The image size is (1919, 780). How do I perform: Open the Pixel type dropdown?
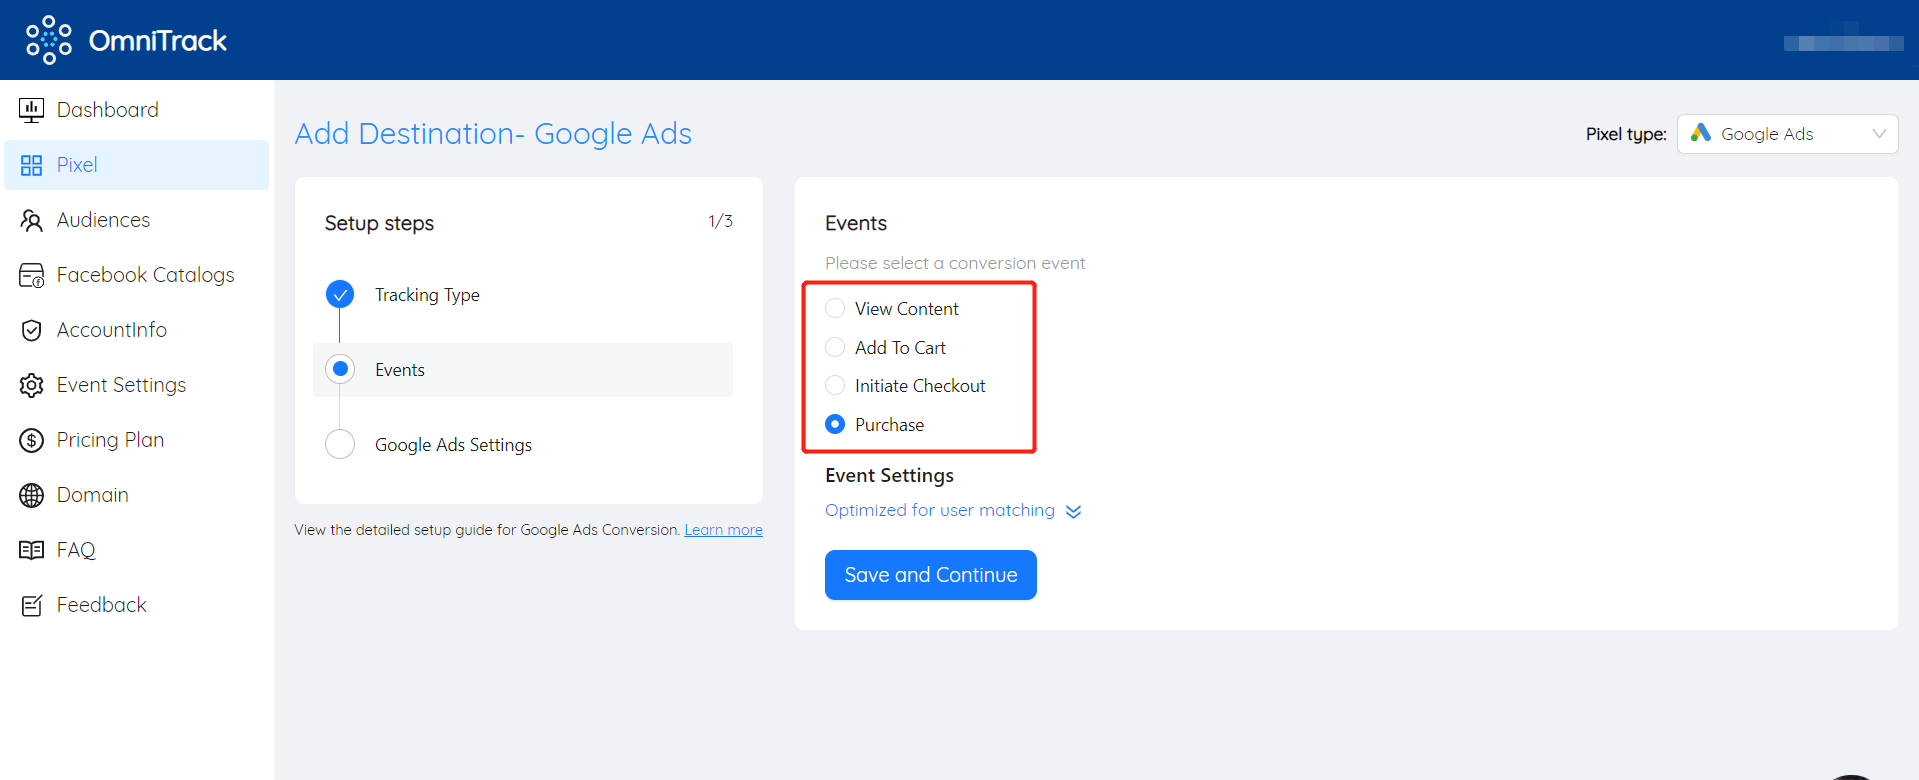1787,134
